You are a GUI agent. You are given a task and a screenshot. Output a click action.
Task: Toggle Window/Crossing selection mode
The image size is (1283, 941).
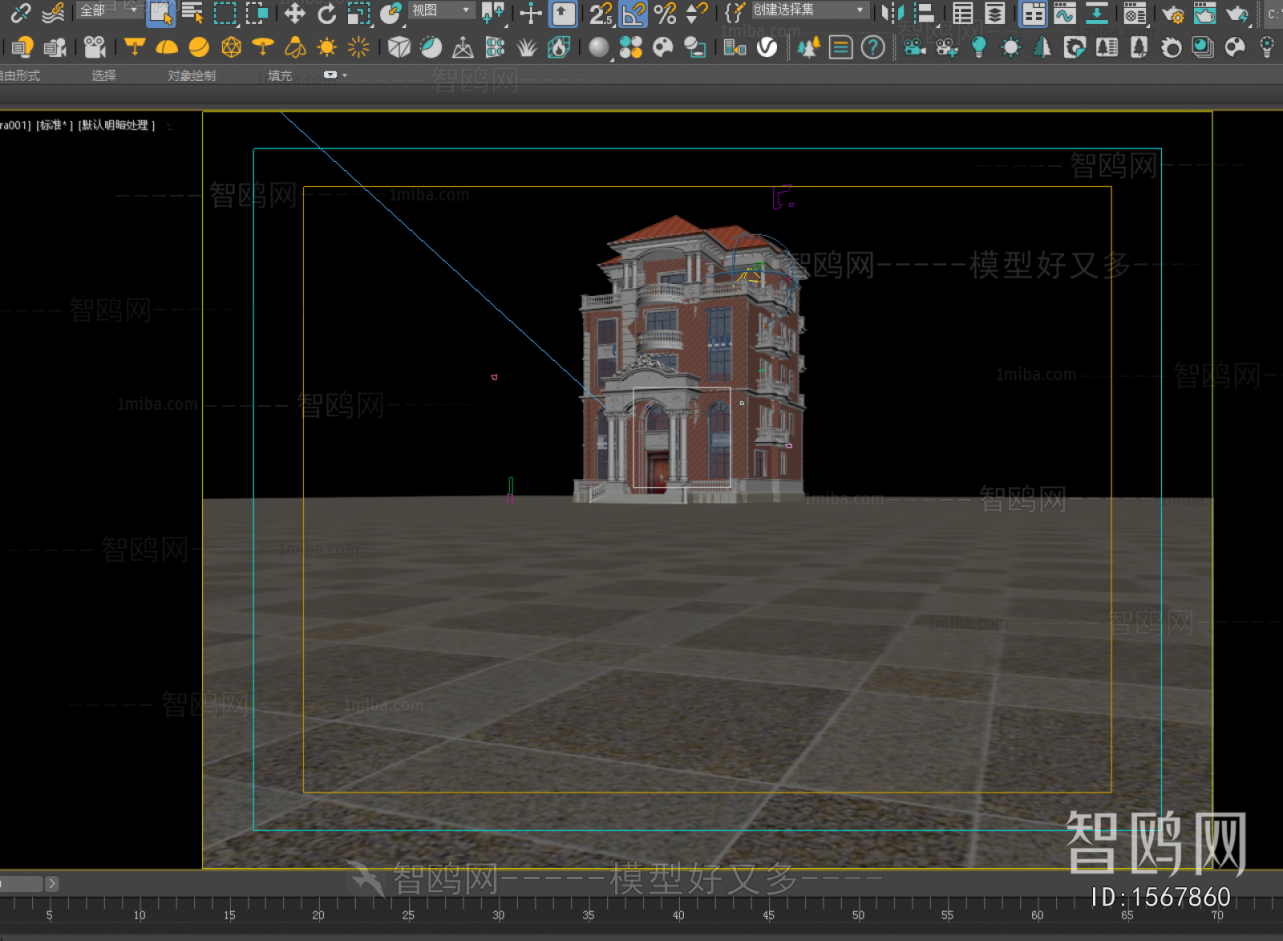tap(257, 12)
